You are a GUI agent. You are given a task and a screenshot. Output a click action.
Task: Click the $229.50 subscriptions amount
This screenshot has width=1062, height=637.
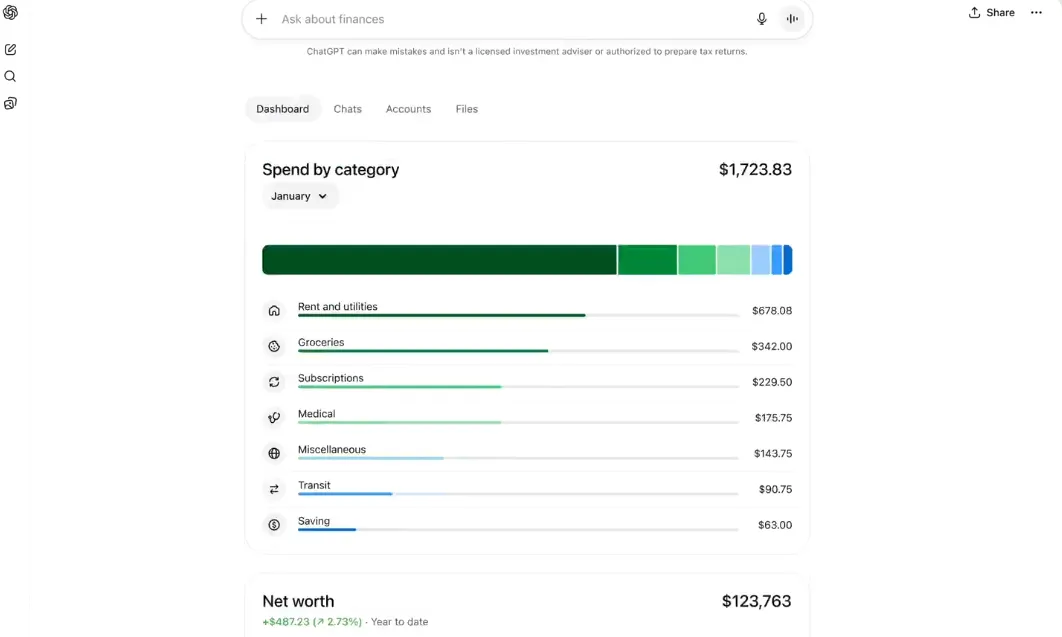(771, 382)
